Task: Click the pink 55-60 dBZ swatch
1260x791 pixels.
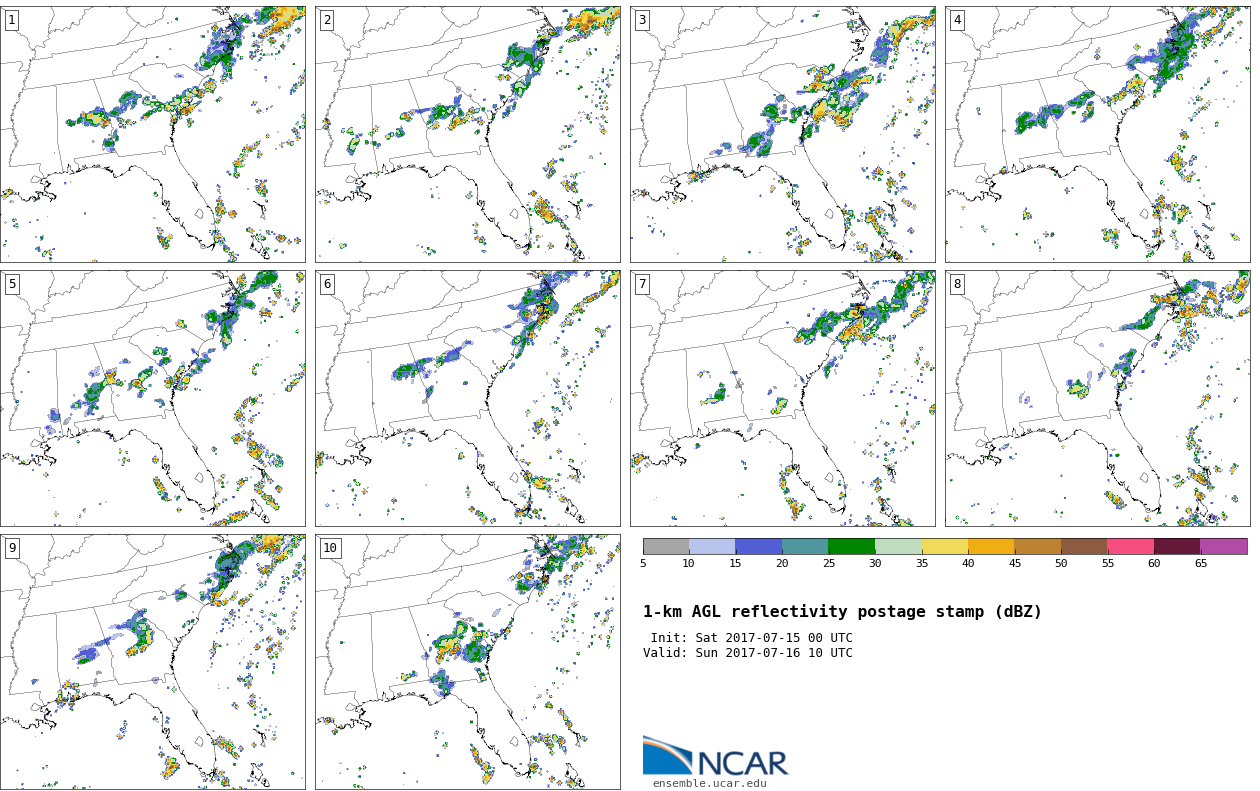Action: click(x=1131, y=546)
